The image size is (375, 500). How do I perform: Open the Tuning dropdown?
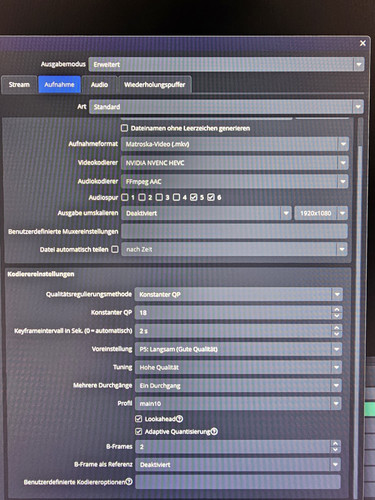(239, 367)
